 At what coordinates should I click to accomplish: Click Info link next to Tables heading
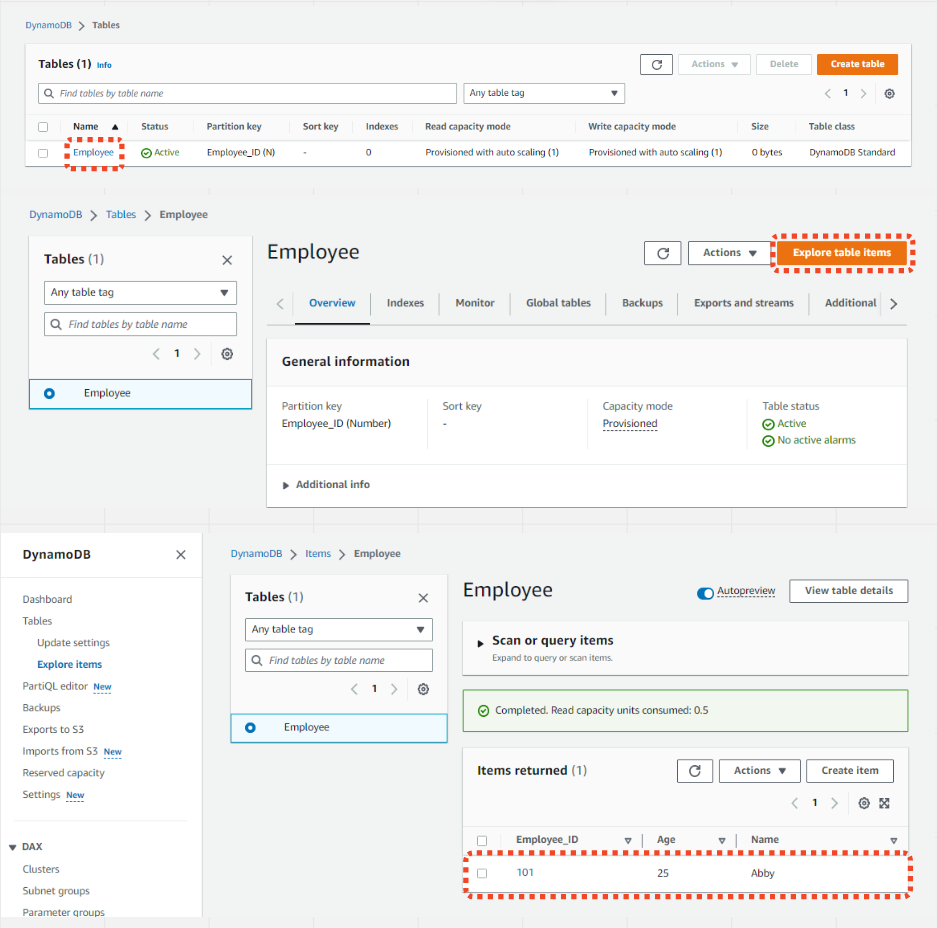click(x=104, y=65)
